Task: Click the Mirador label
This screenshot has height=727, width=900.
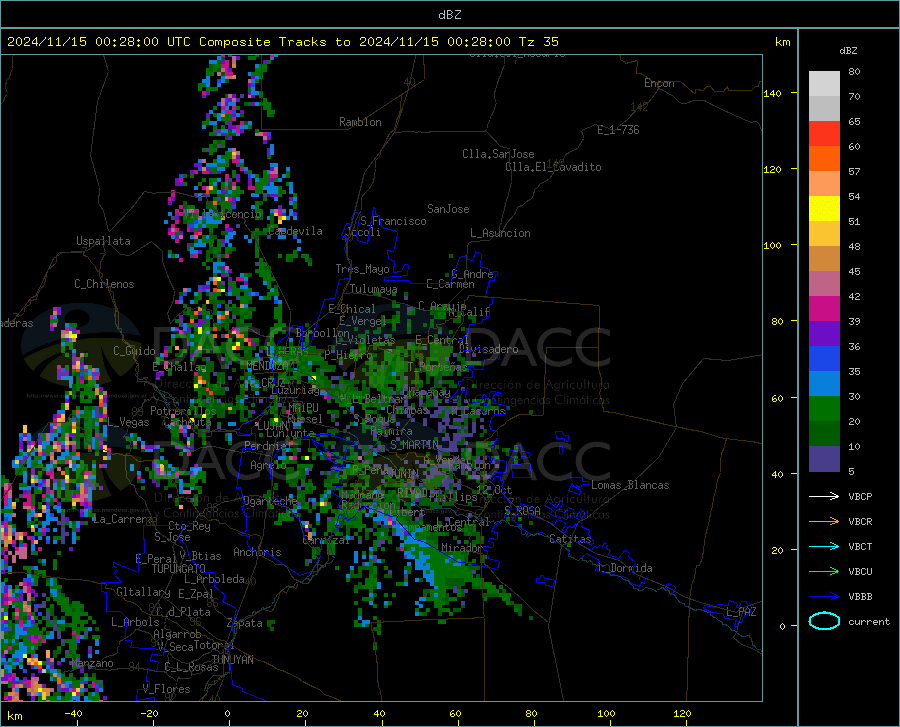Action: pyautogui.click(x=462, y=548)
